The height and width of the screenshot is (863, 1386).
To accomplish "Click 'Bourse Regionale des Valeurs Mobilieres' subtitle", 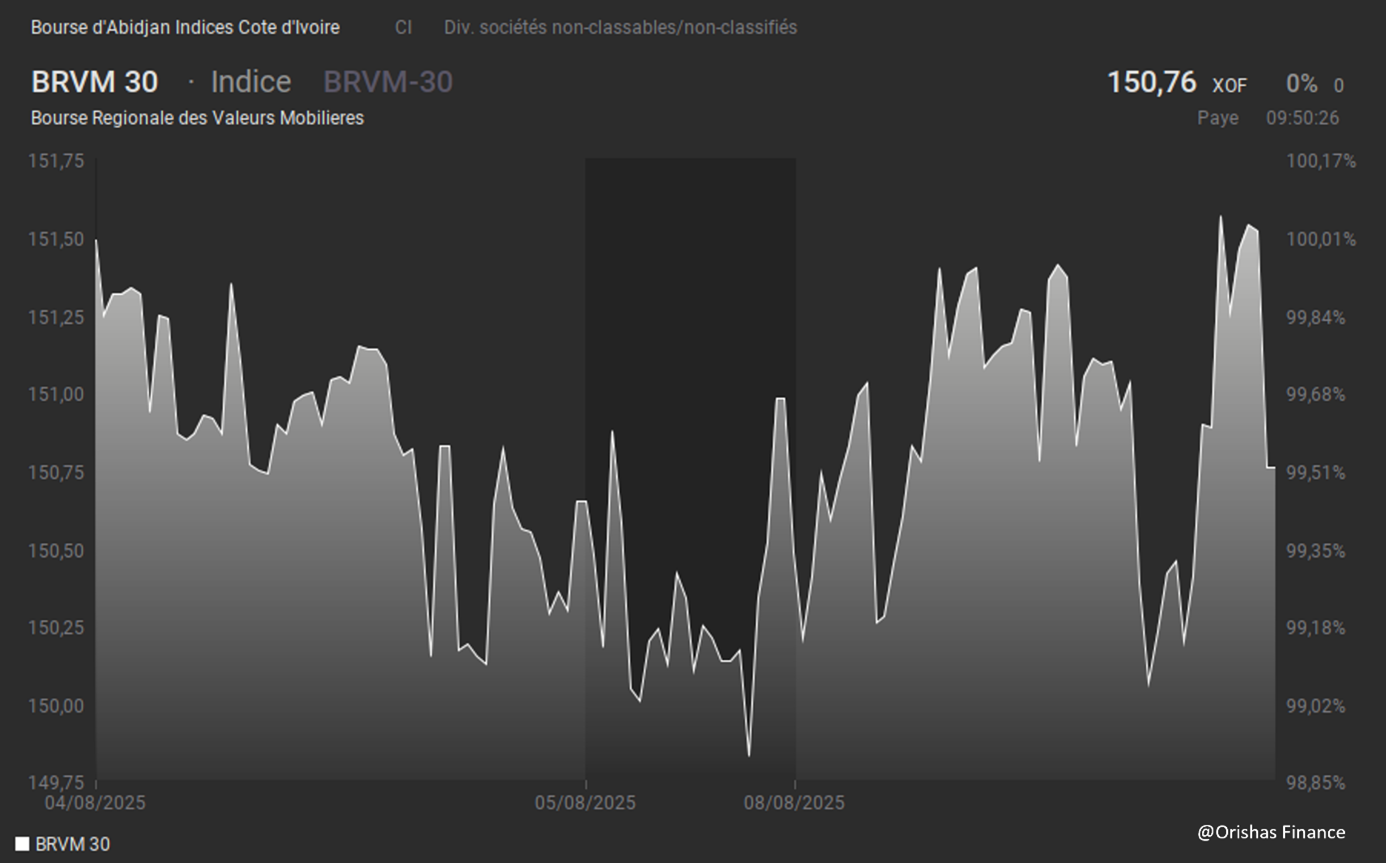I will (x=197, y=118).
